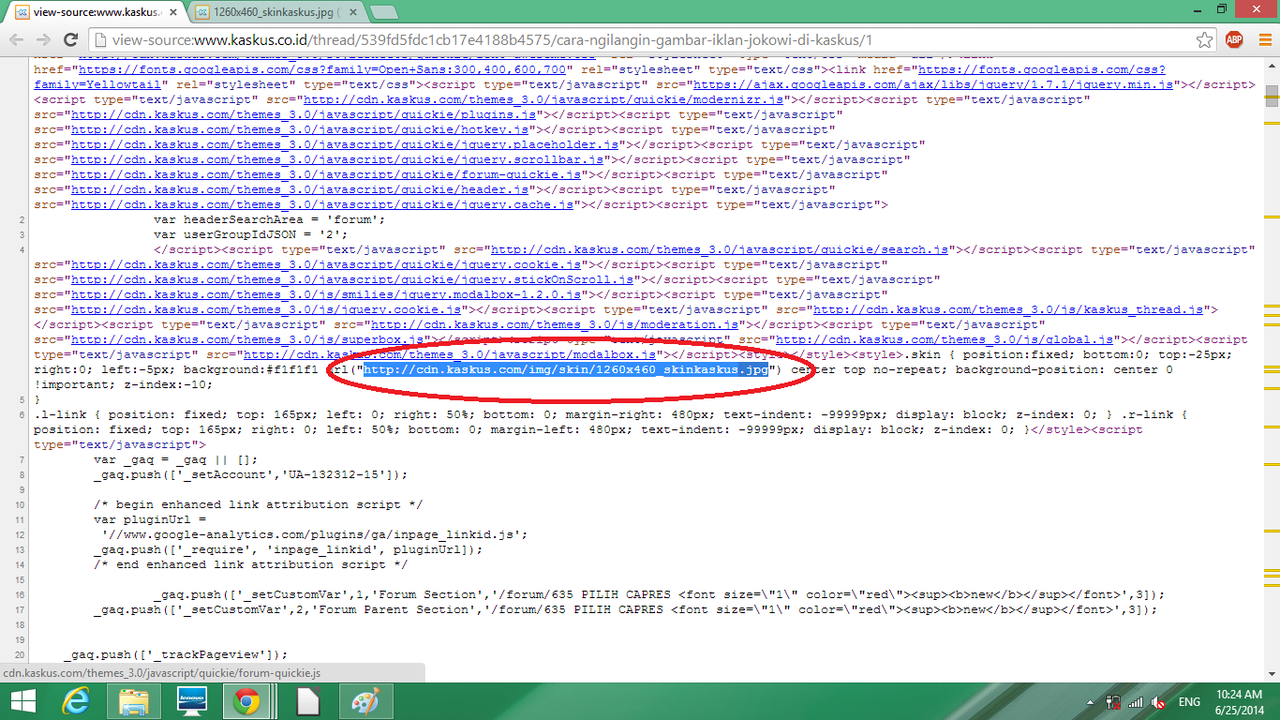Open the quickie/plugins.js link
1280x720 pixels.
[303, 115]
